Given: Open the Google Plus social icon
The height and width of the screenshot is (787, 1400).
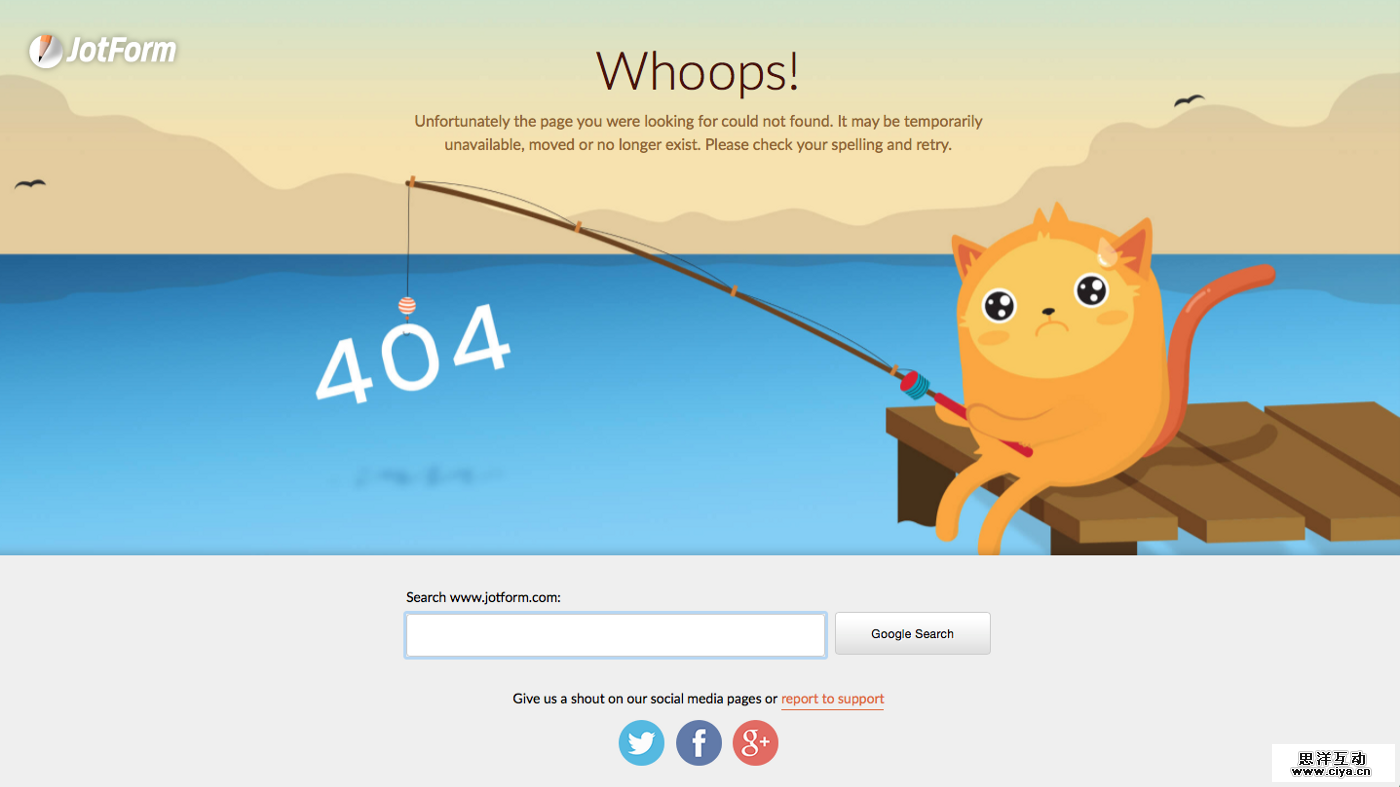Looking at the screenshot, I should click(755, 743).
